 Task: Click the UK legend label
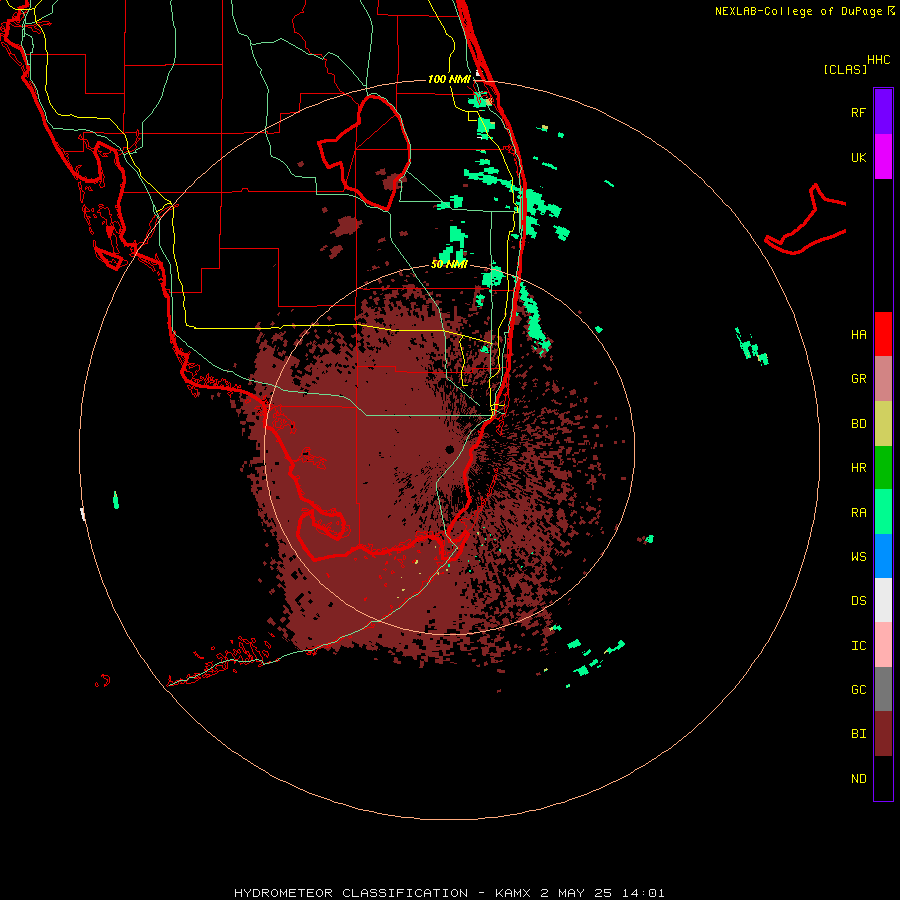coord(858,157)
